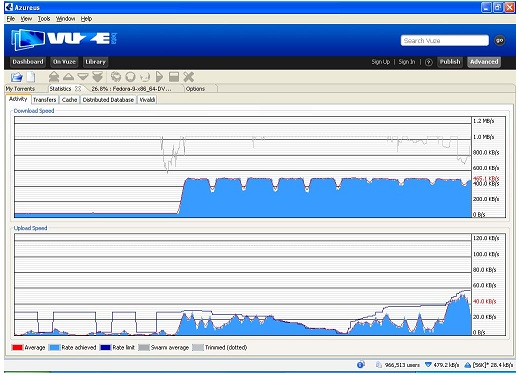Click the Sign Up link
The width and height of the screenshot is (519, 375).
pos(381,62)
